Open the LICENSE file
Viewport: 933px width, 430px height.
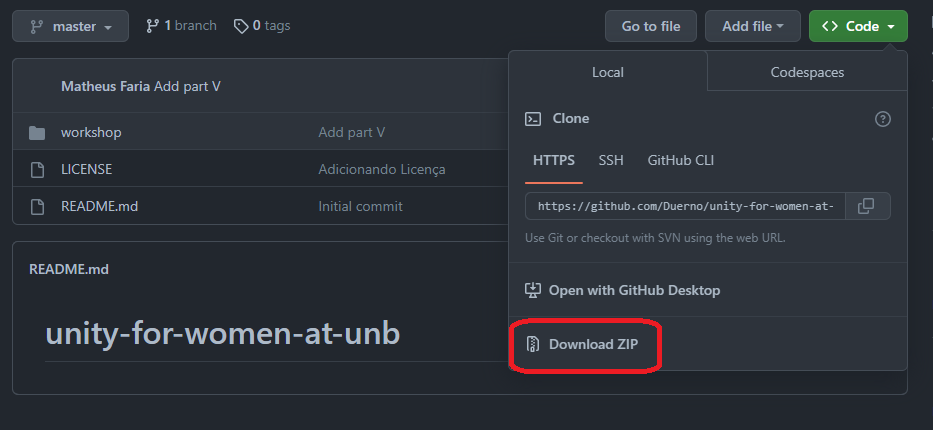[x=86, y=170]
